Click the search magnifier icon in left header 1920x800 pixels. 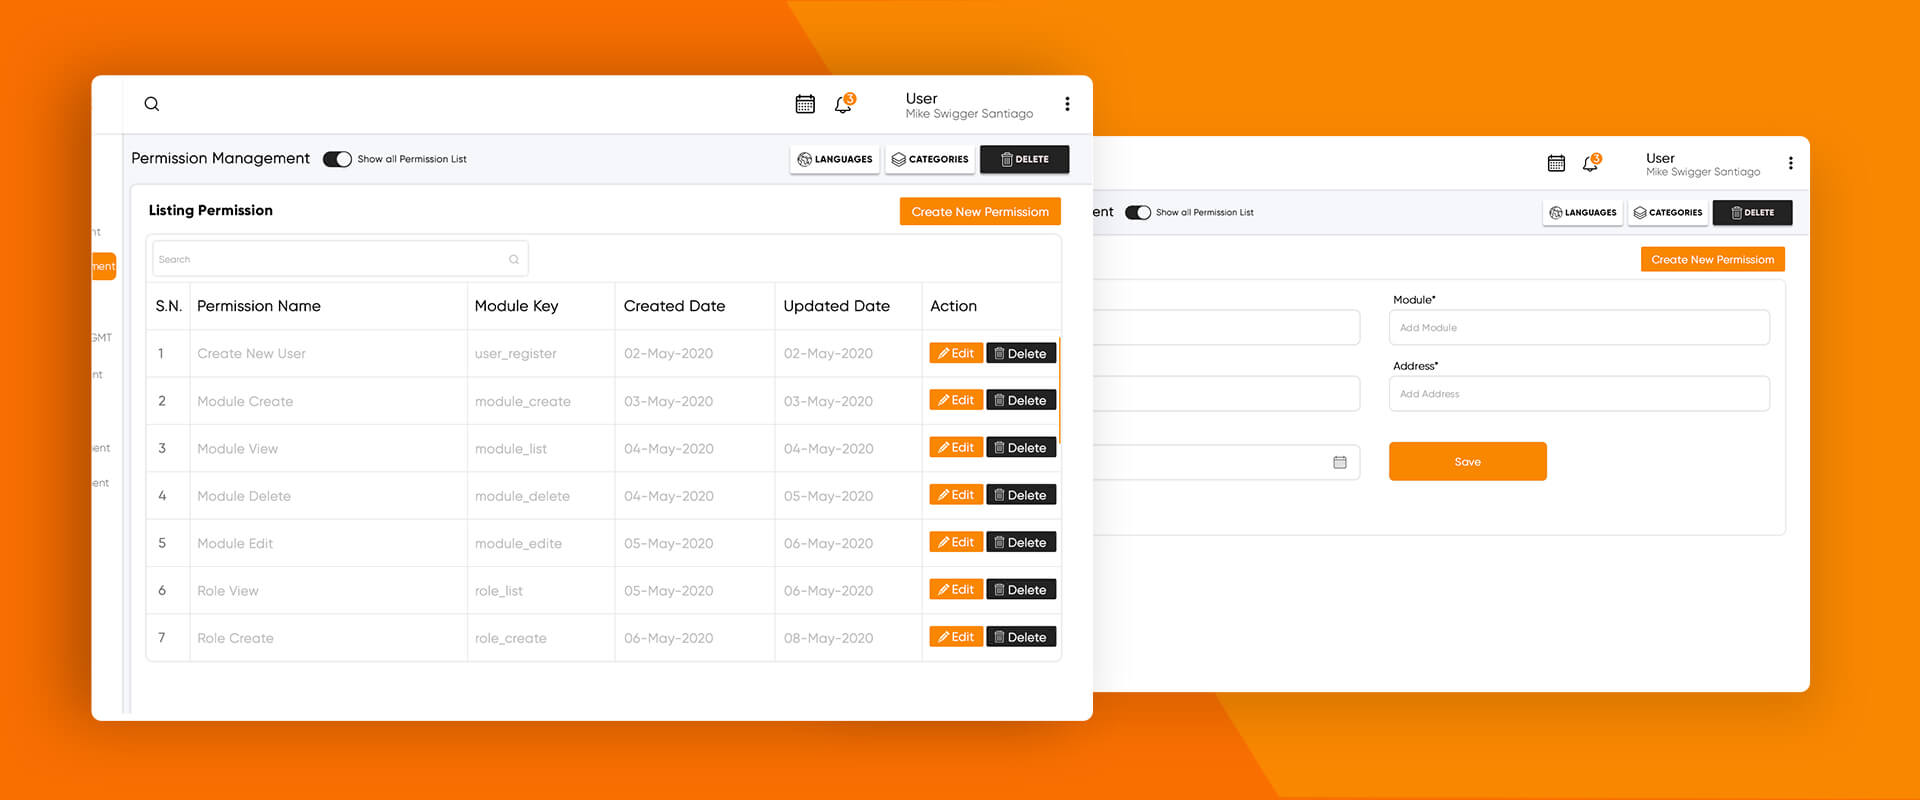[152, 104]
